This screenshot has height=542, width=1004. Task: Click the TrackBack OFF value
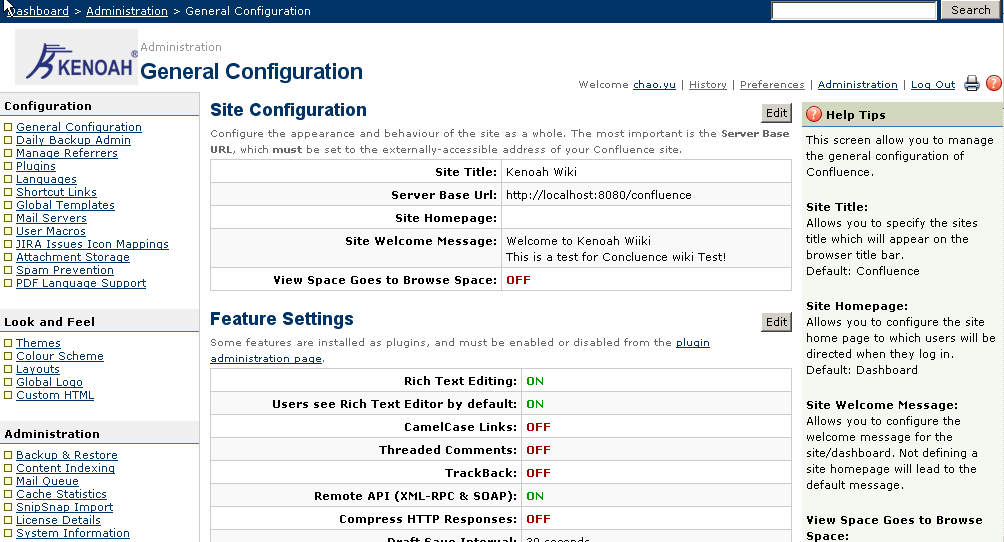tap(538, 473)
